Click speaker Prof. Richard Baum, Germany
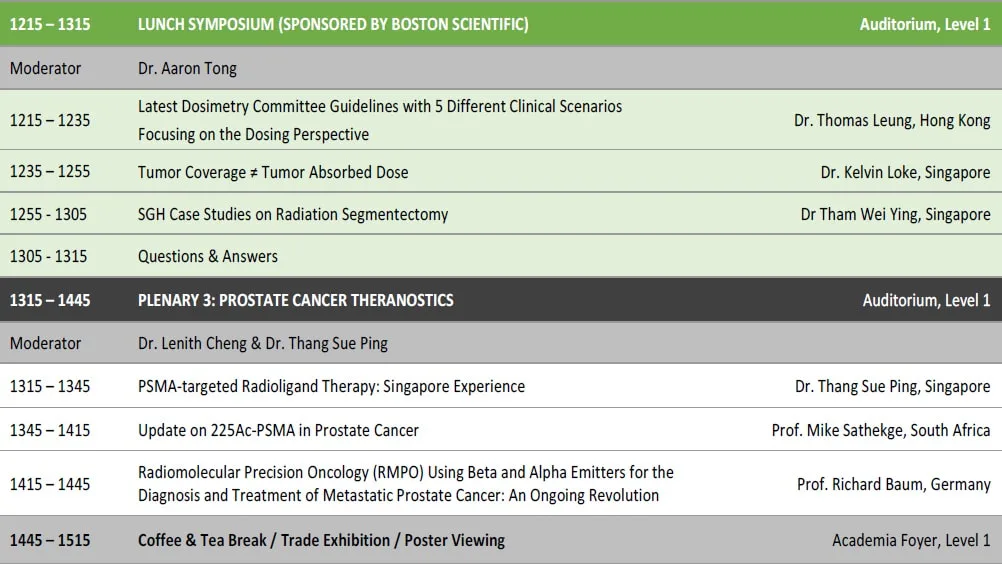 tap(893, 484)
